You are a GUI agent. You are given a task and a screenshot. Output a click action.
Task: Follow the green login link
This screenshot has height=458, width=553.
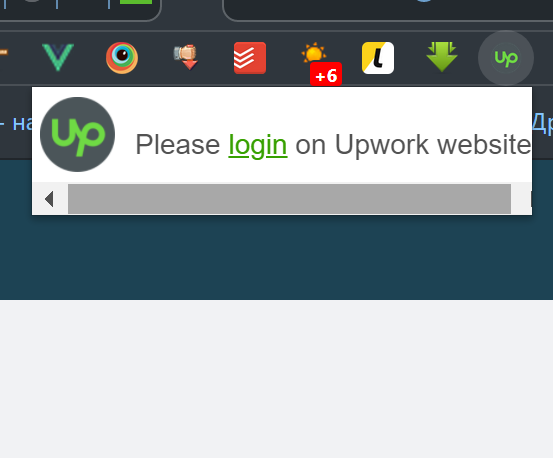[x=258, y=145]
